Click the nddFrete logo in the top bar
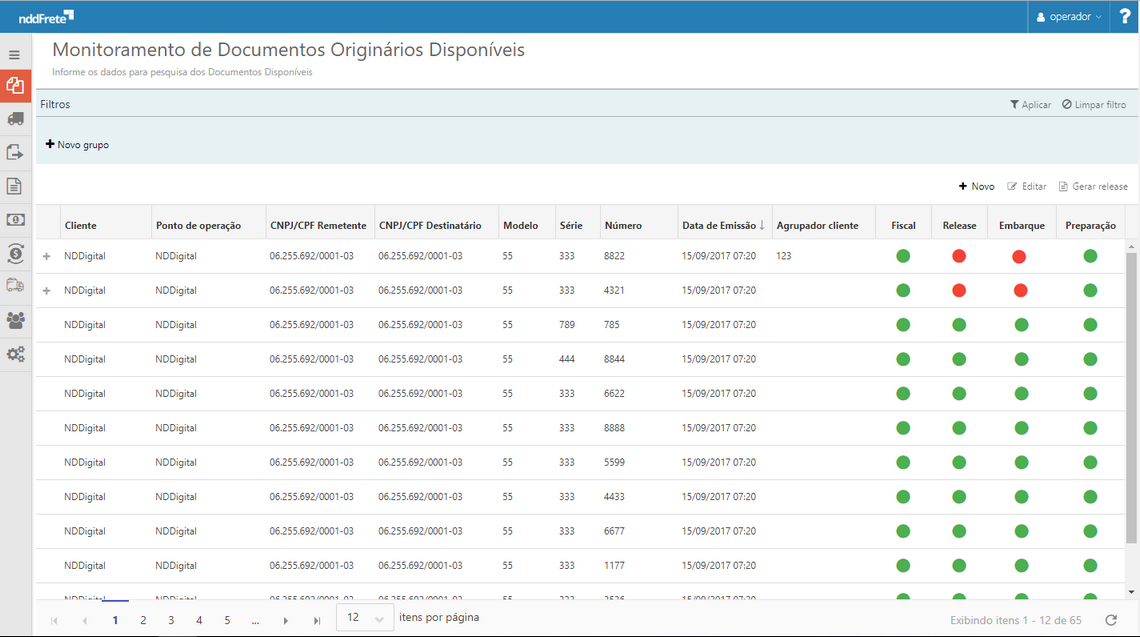Screen dimensions: 1140x637 [44, 16]
